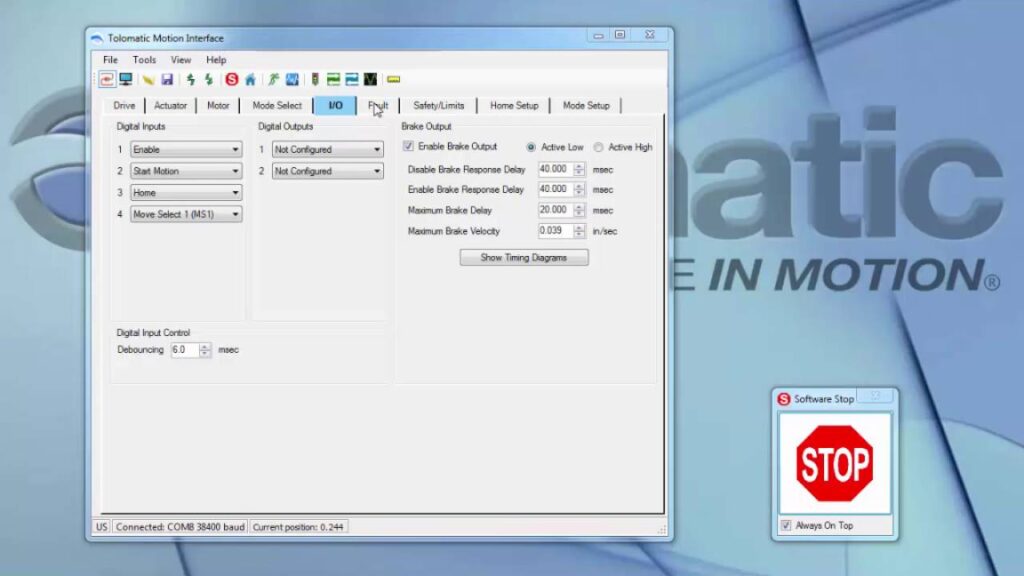
Task: Click the black oscilloscope toolbar icon
Action: pos(370,79)
